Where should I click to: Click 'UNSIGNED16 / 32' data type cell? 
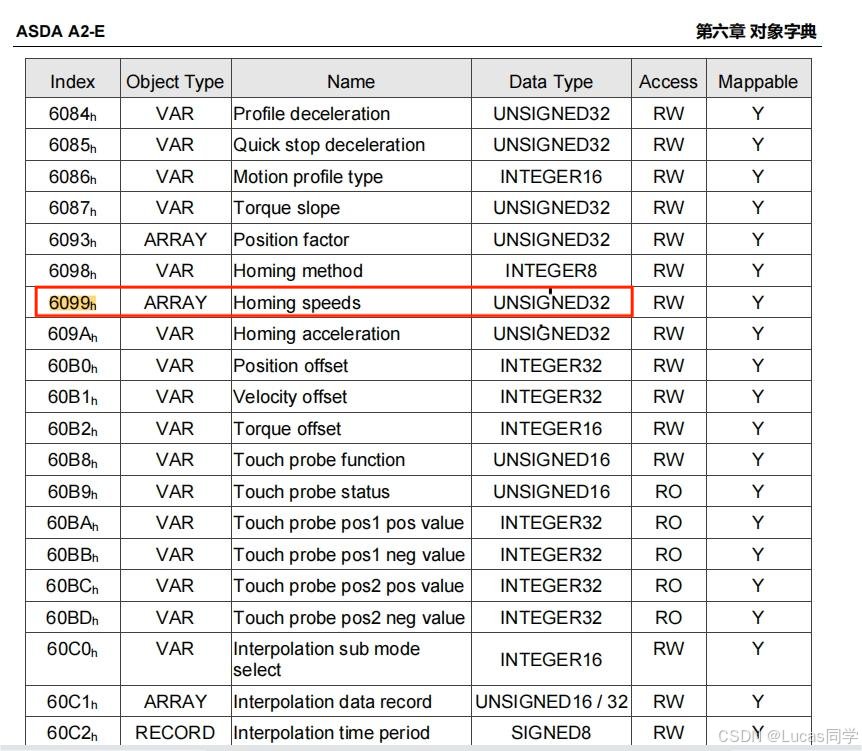point(551,702)
